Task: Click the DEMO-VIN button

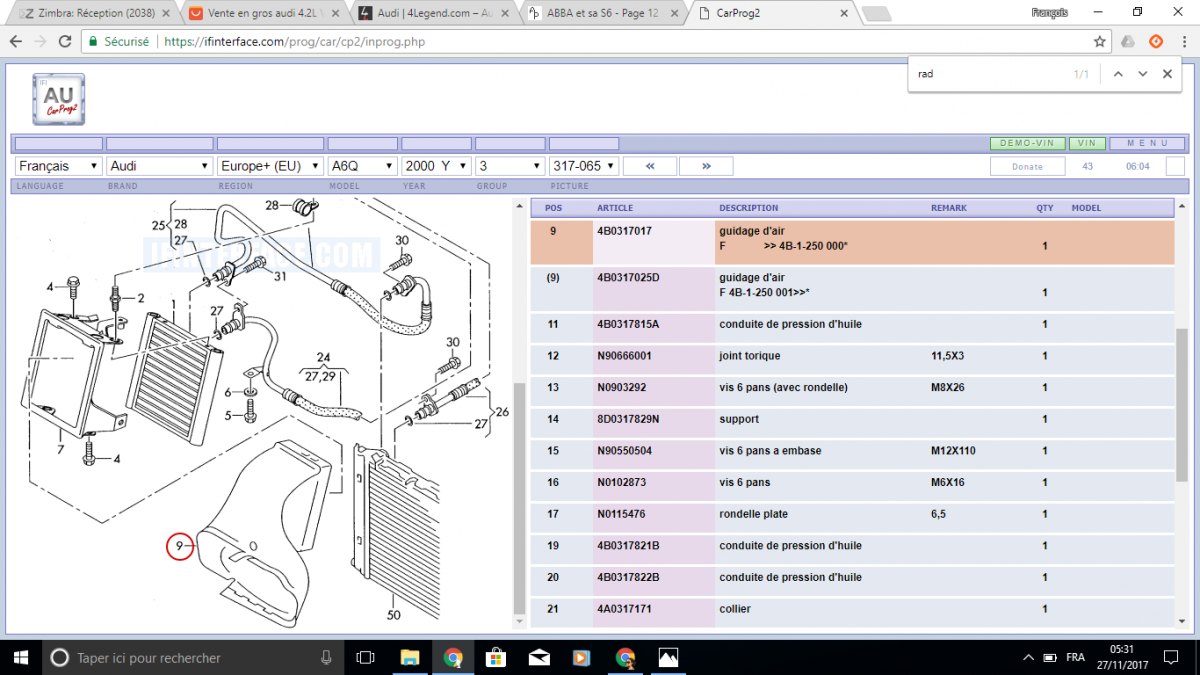Action: coord(1028,143)
